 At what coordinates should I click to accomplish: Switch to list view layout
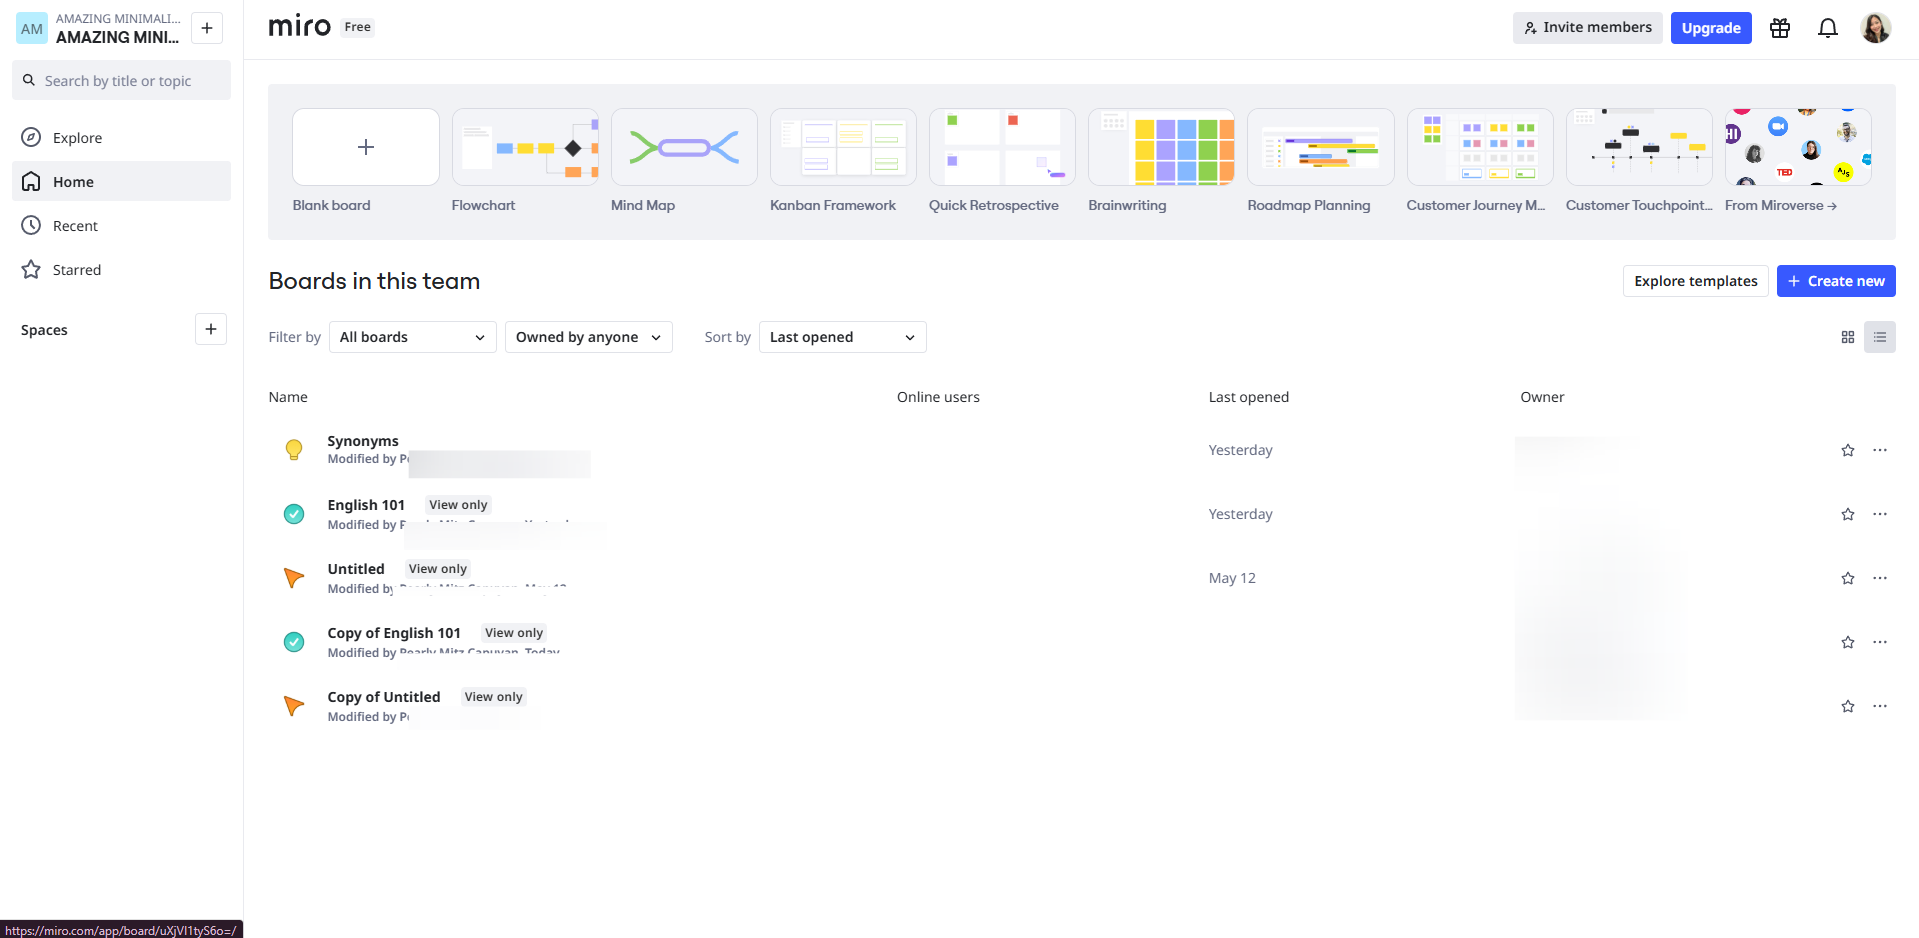[1880, 337]
